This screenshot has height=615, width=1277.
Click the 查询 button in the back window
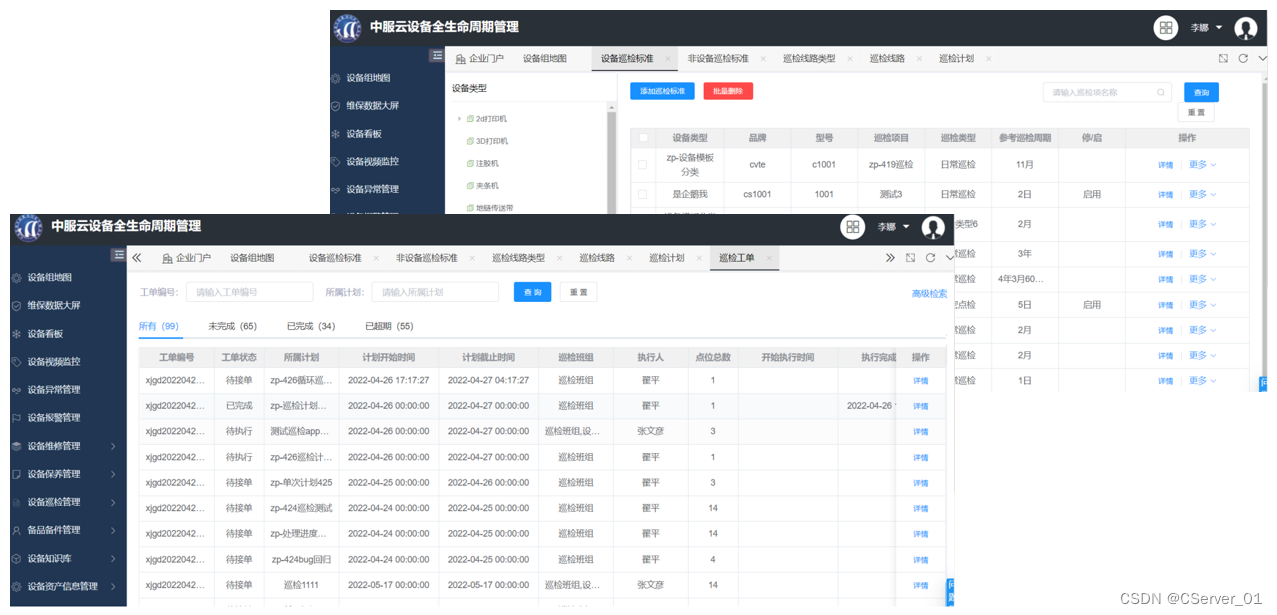1201,92
